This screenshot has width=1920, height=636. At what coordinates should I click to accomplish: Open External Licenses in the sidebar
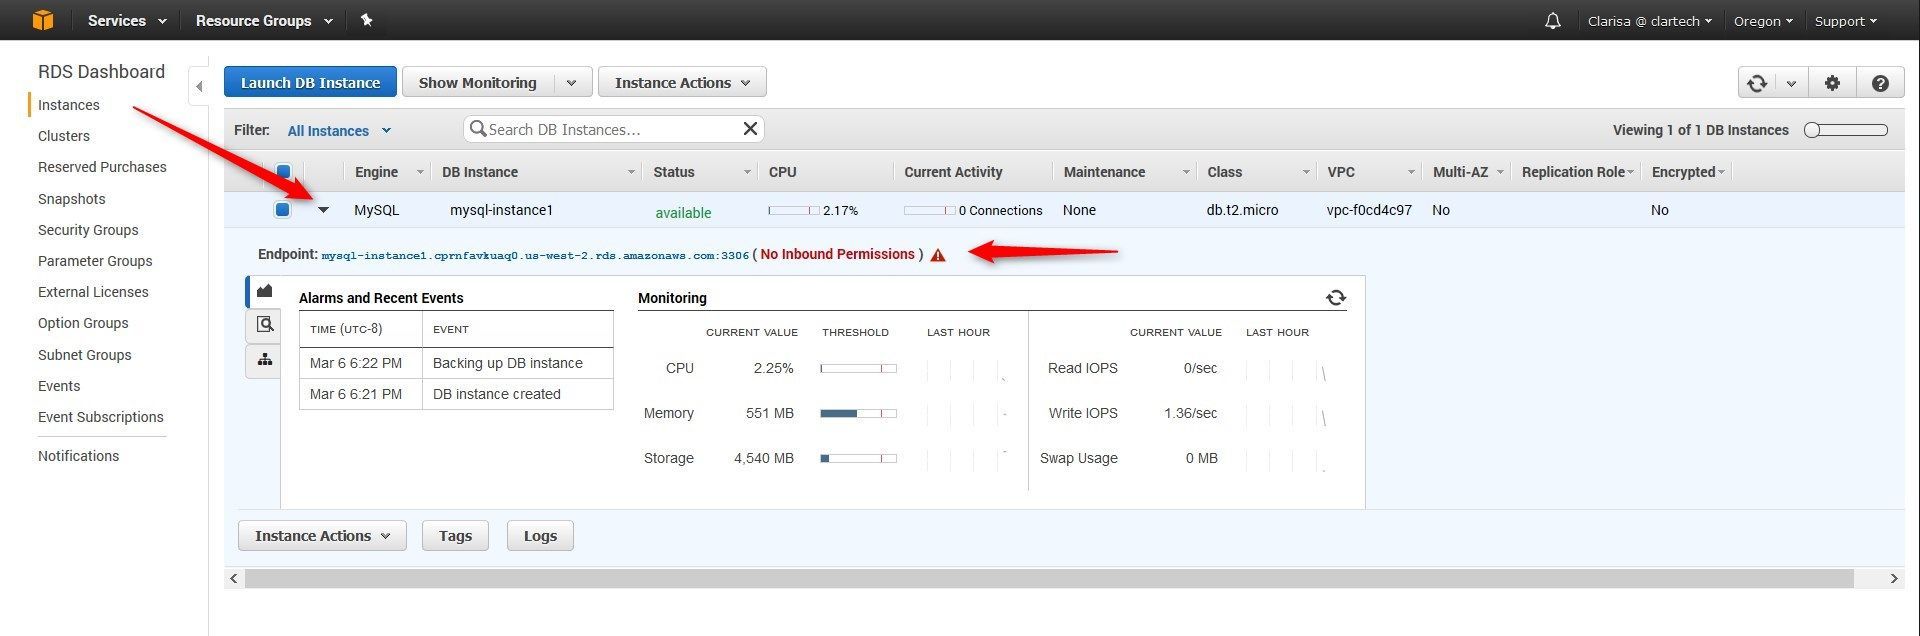(93, 292)
